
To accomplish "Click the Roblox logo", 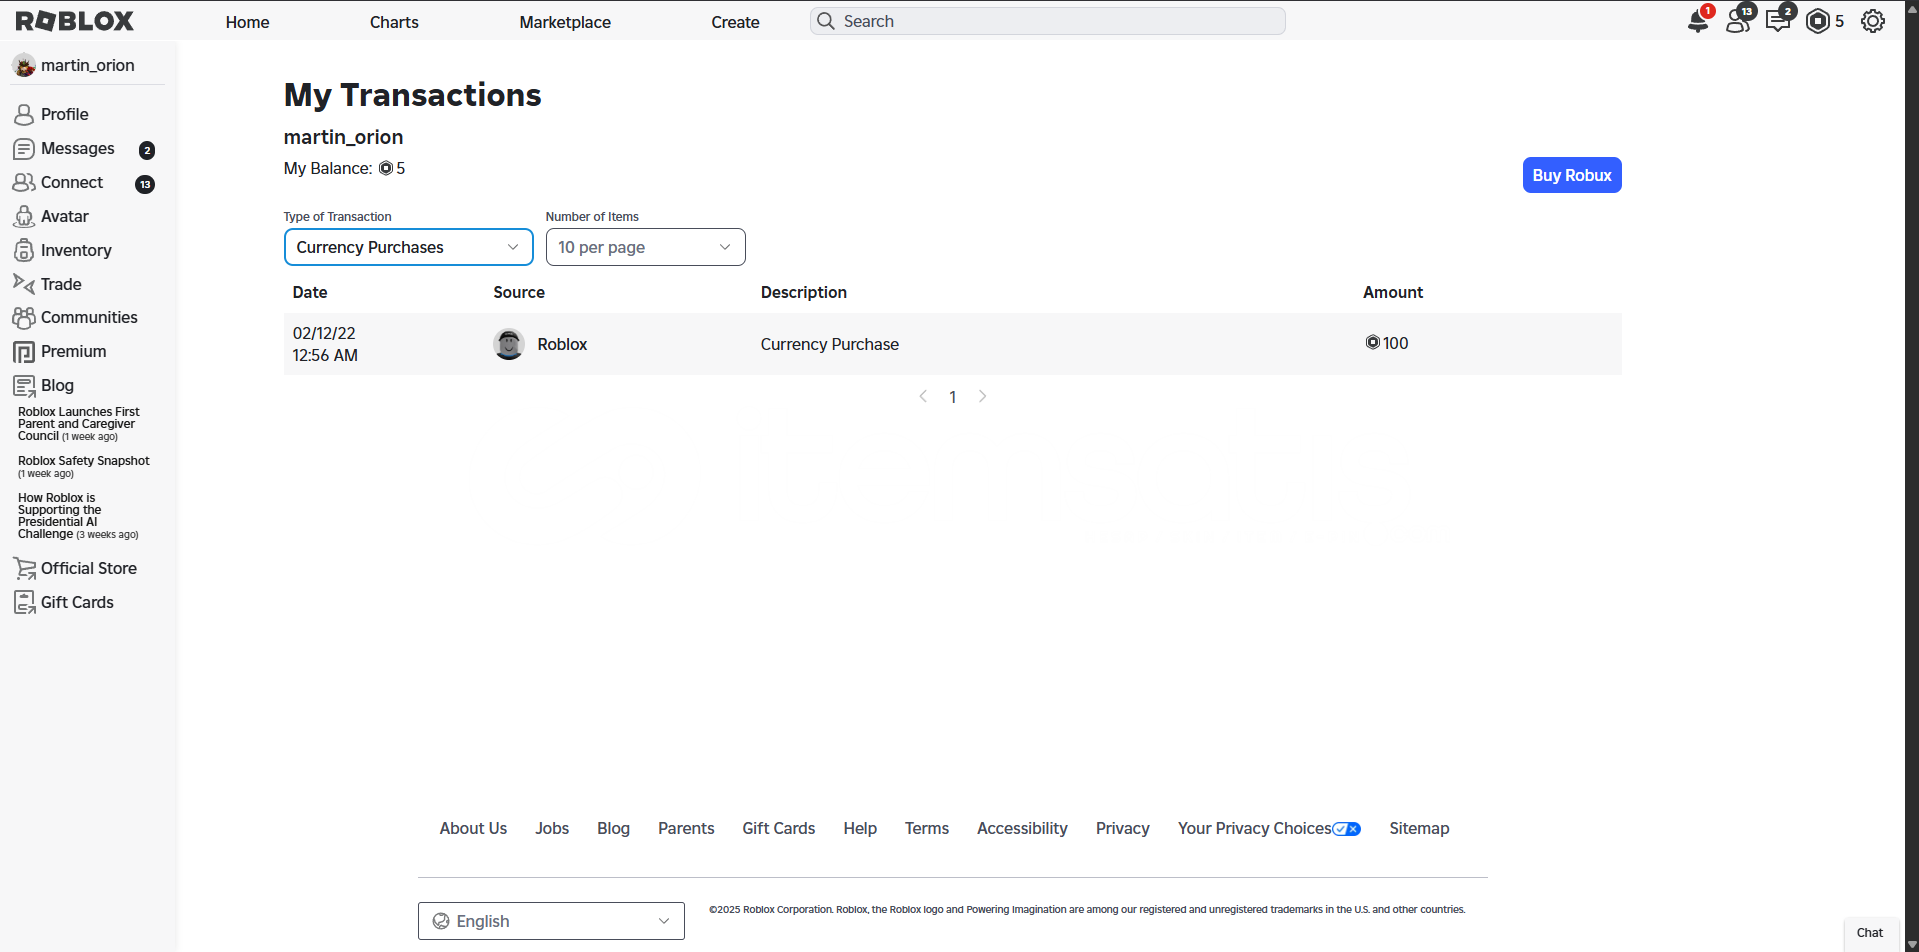I will click(75, 21).
